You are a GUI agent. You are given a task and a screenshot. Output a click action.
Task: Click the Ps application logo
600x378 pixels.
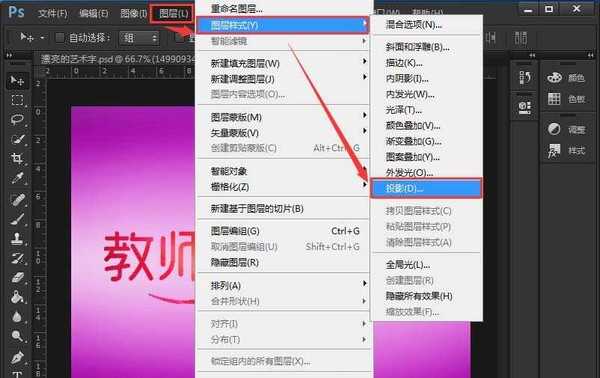coord(16,12)
